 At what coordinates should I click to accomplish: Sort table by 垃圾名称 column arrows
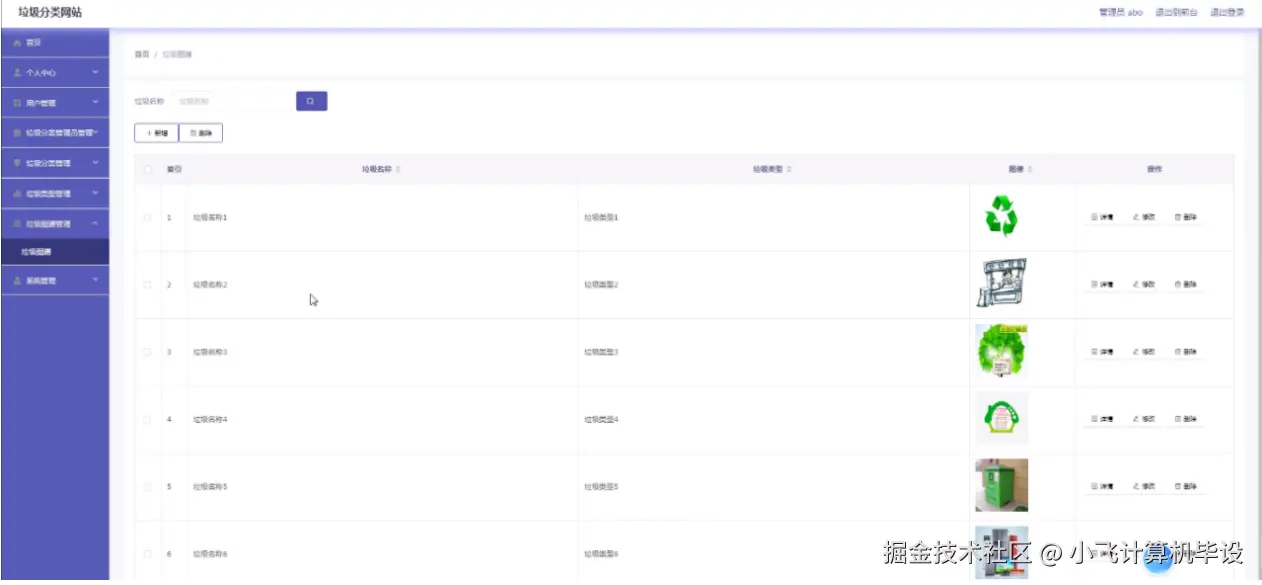398,169
